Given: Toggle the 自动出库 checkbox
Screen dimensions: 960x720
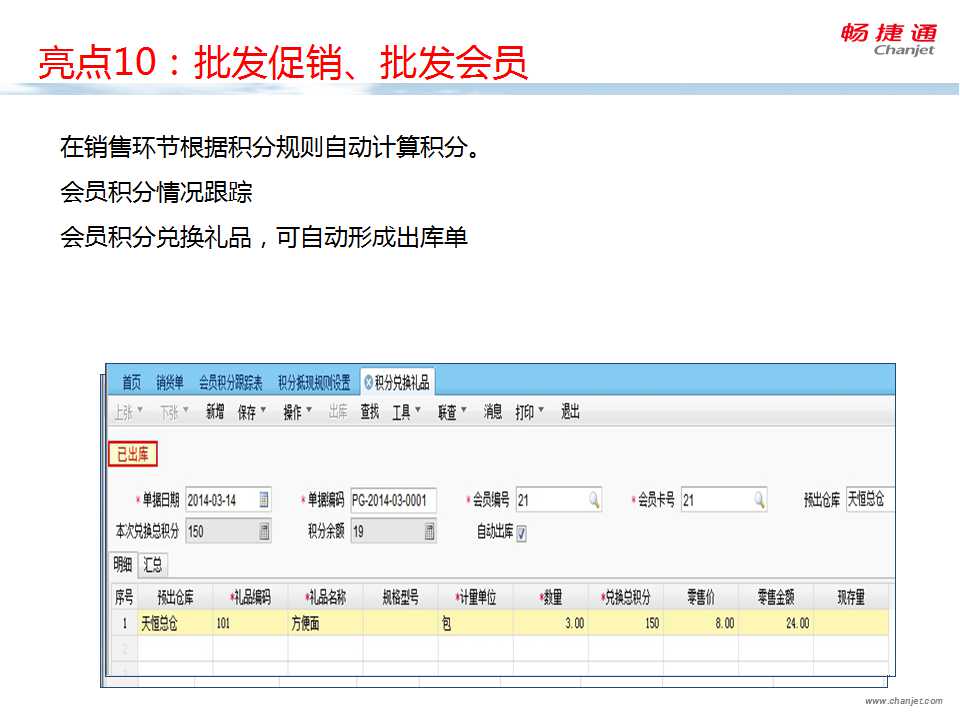Looking at the screenshot, I should click(521, 533).
